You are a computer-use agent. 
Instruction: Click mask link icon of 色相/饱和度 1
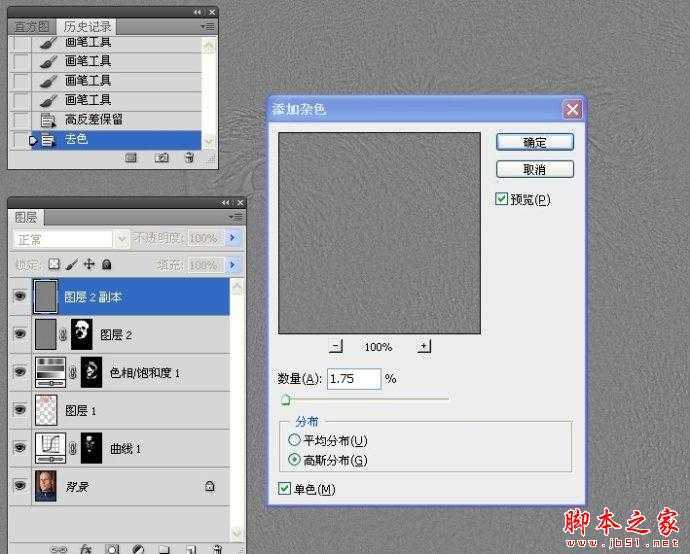(x=73, y=373)
